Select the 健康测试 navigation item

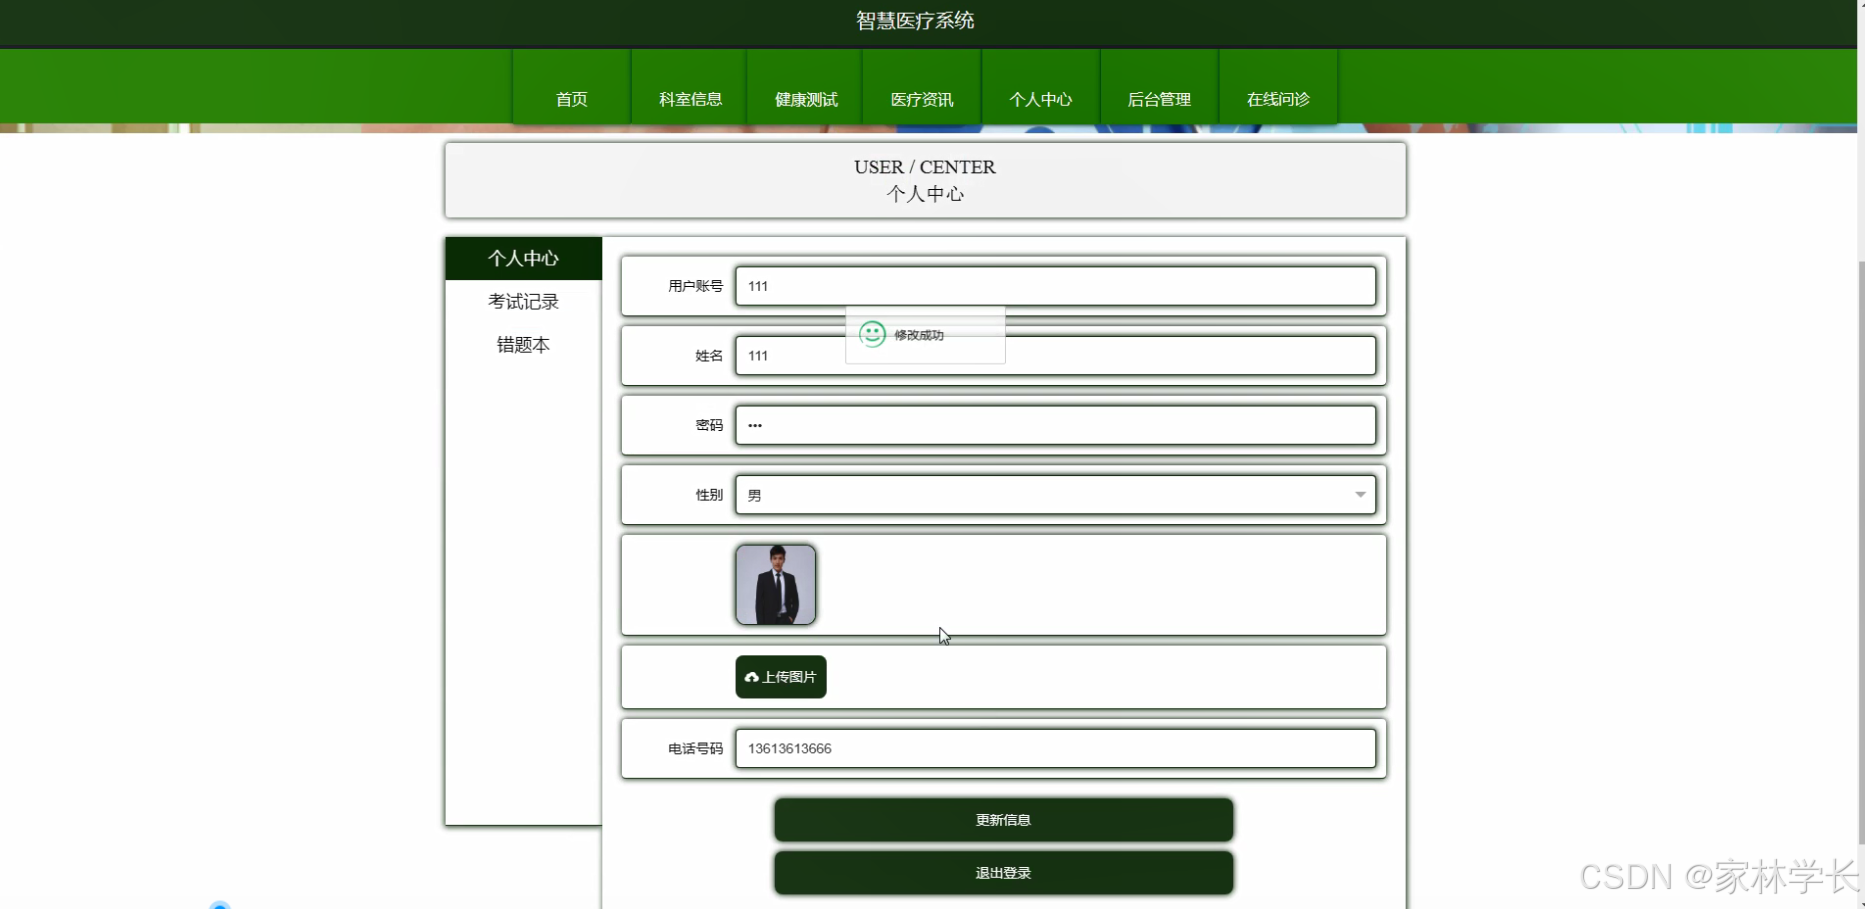coord(804,99)
